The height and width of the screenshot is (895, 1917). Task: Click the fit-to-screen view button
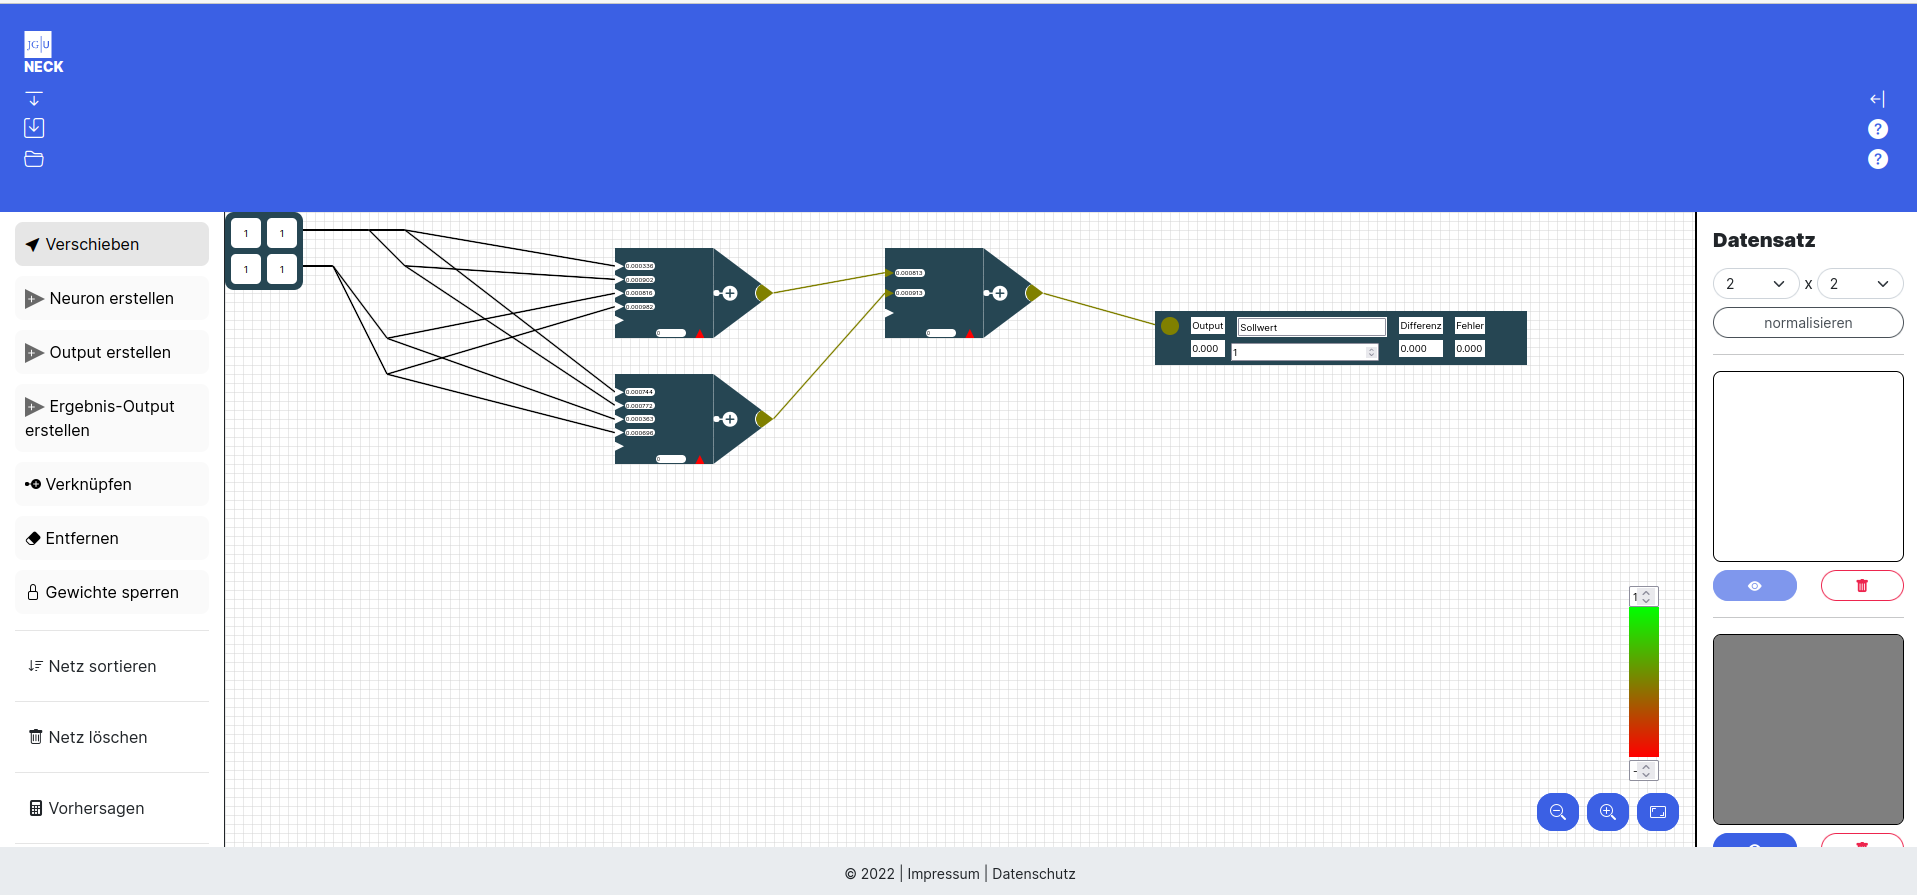point(1657,812)
